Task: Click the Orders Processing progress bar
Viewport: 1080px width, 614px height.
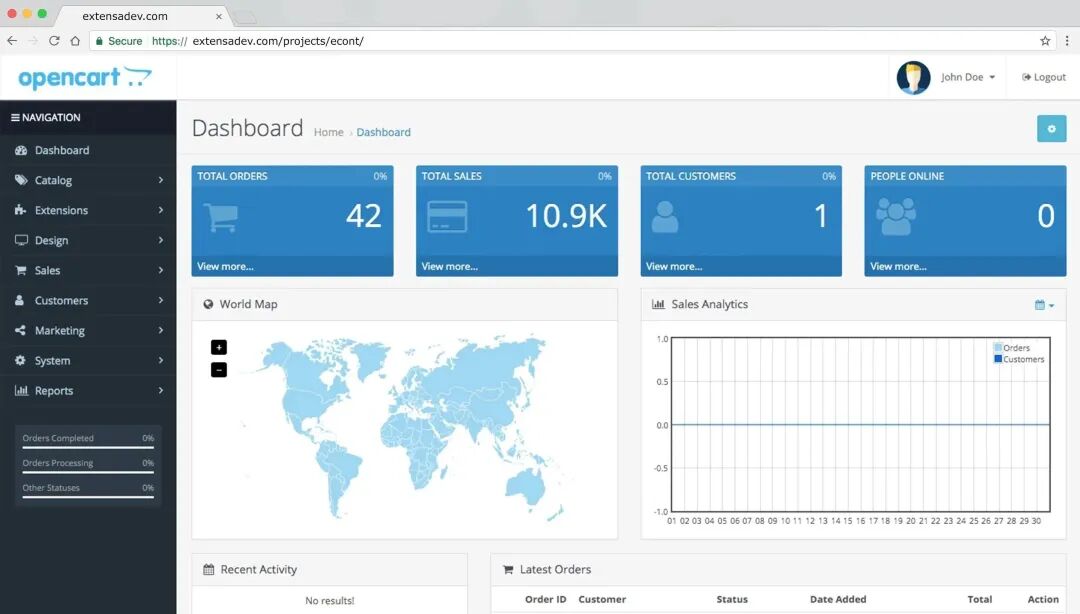Action: [88, 473]
